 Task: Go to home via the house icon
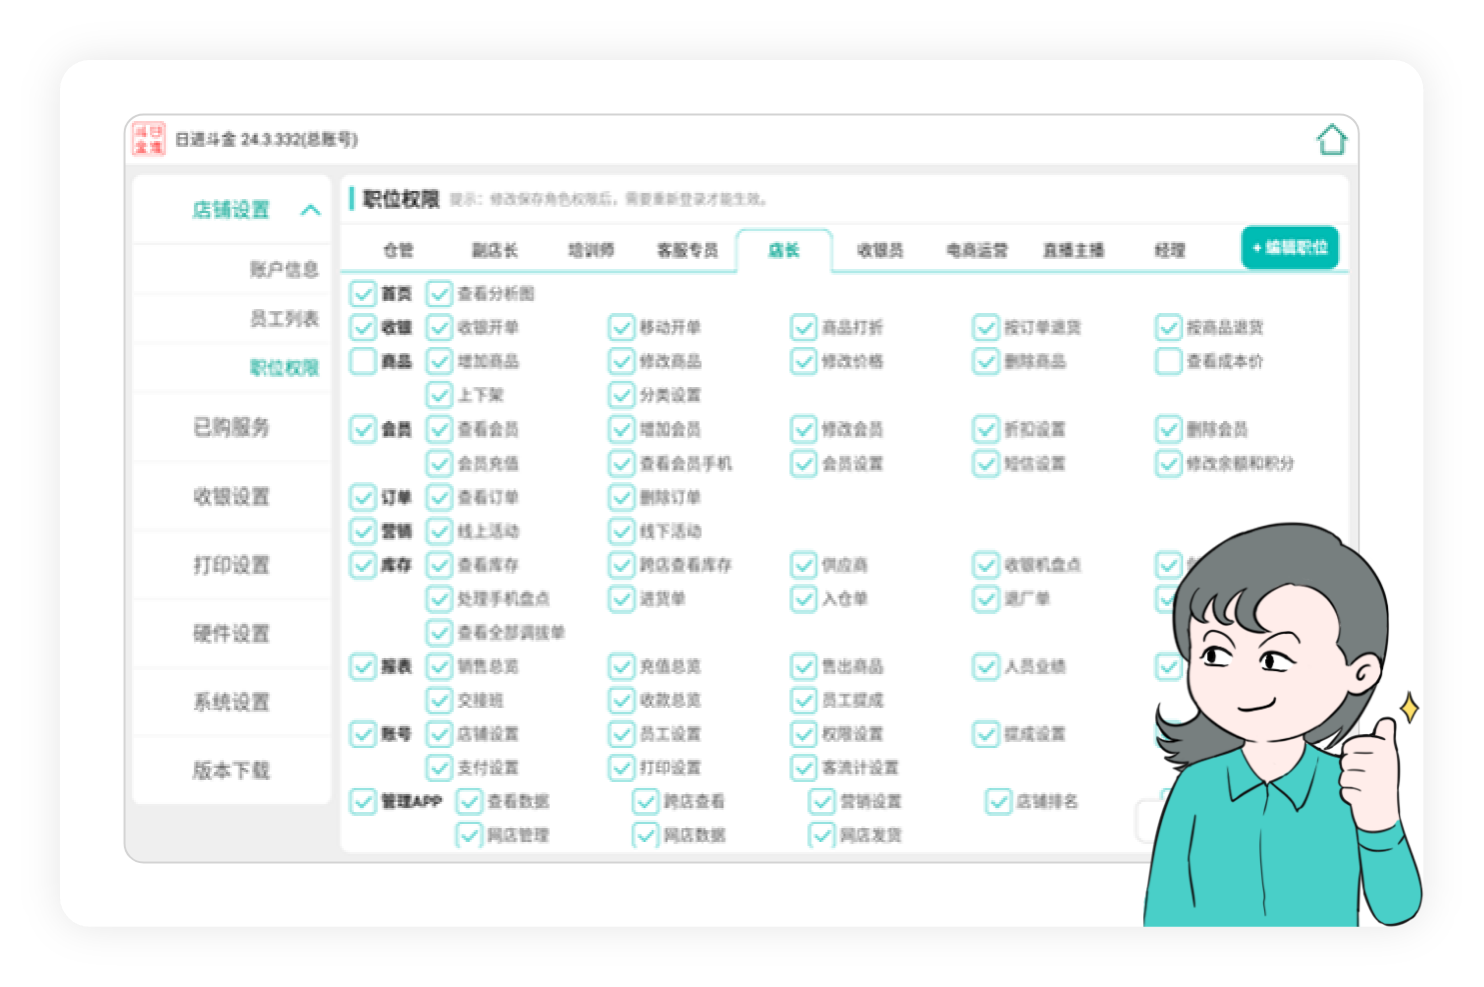(x=1331, y=140)
